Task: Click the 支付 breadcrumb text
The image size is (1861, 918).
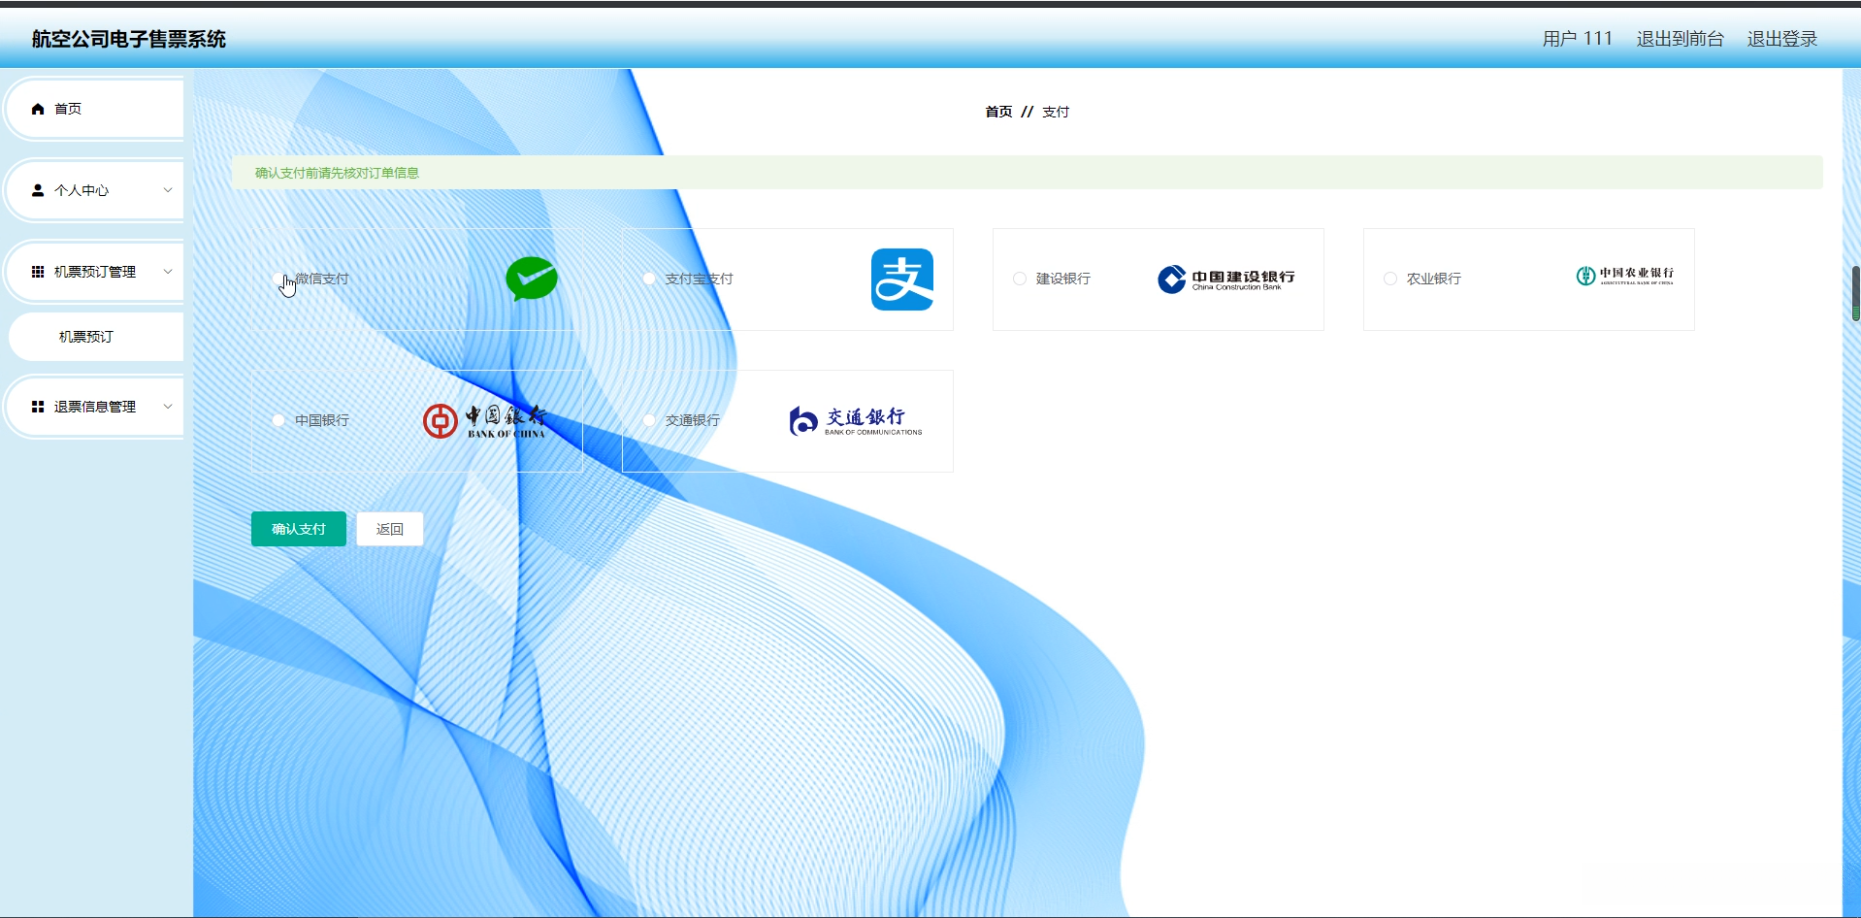Action: coord(1056,112)
